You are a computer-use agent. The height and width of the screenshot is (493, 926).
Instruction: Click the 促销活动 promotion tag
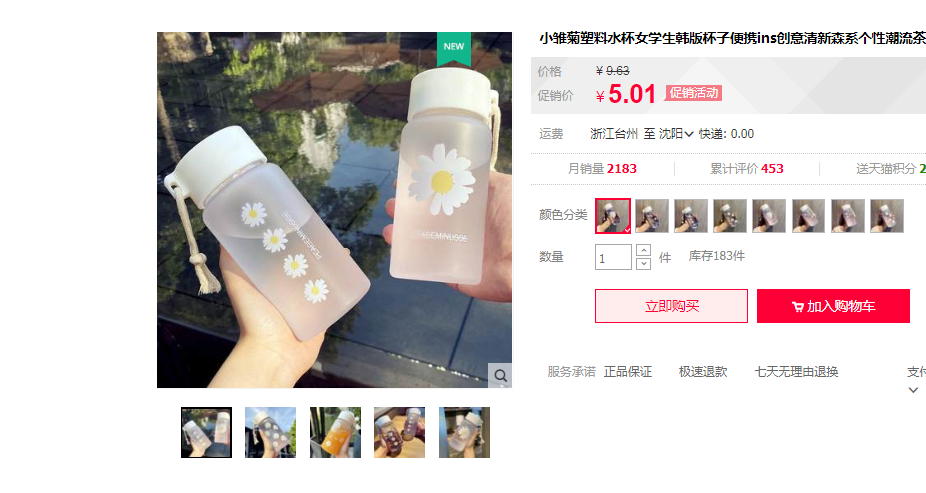(x=693, y=93)
